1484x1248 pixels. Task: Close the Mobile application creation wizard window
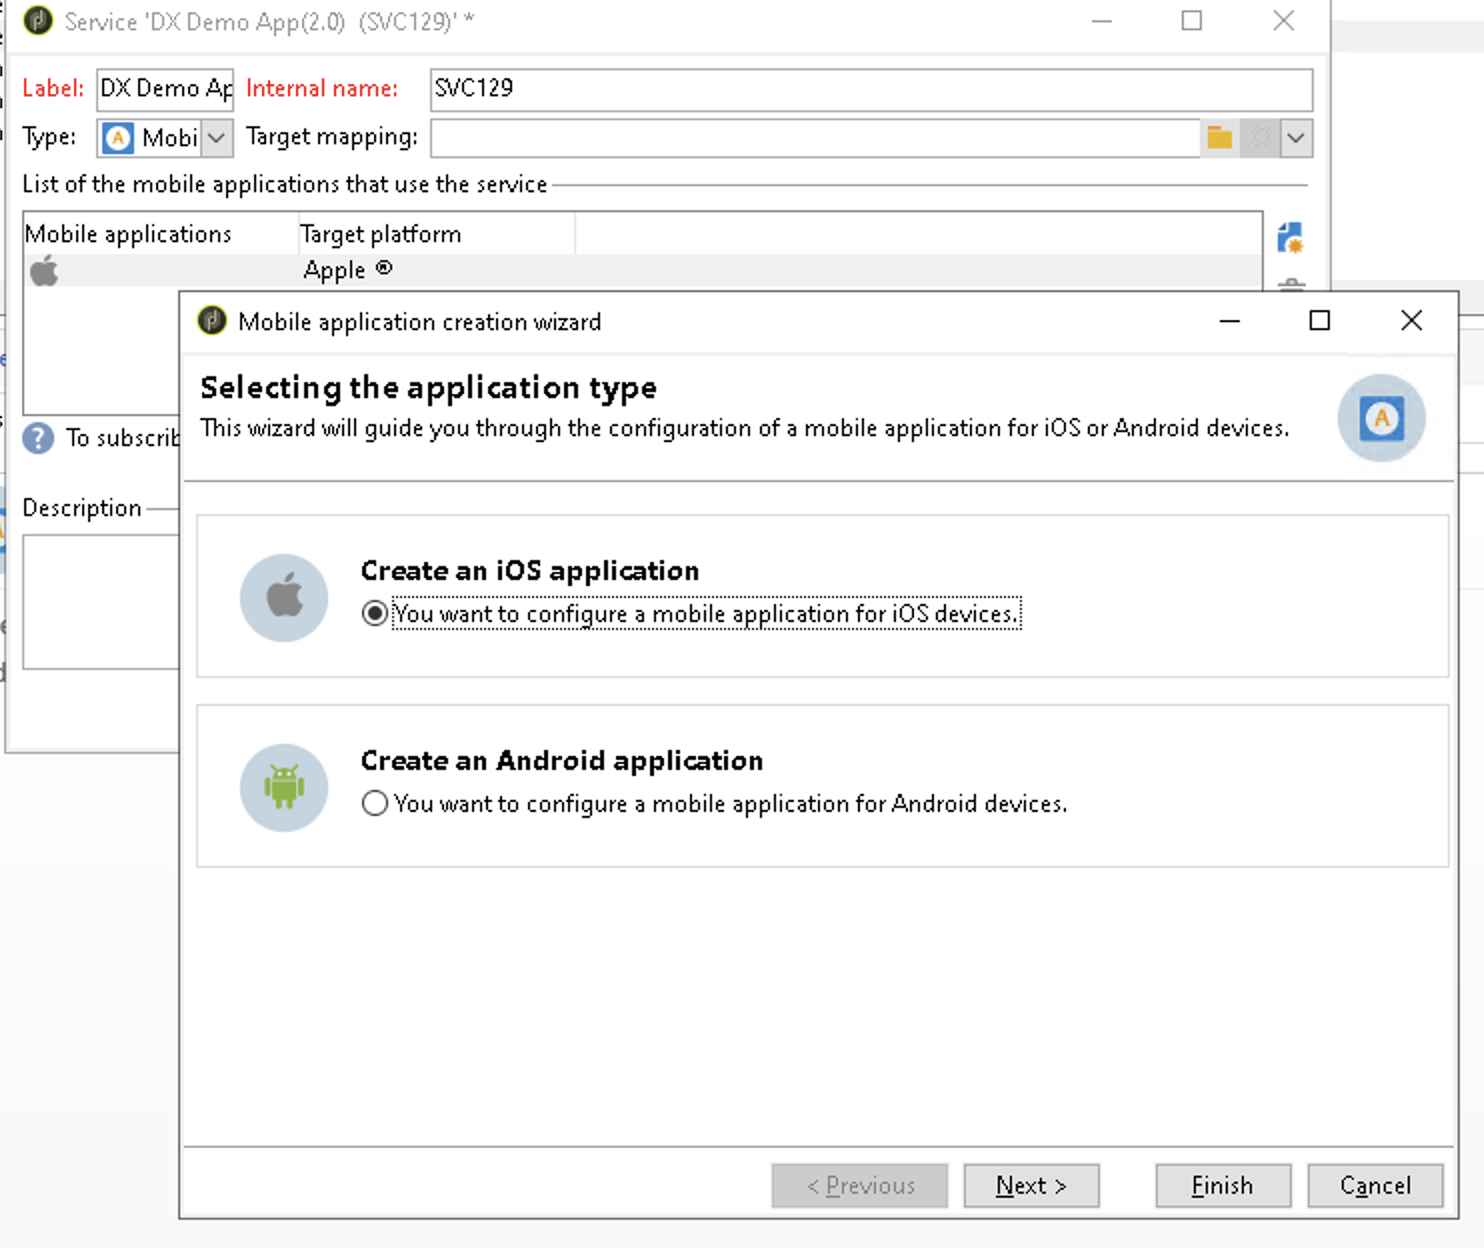pyautogui.click(x=1411, y=320)
